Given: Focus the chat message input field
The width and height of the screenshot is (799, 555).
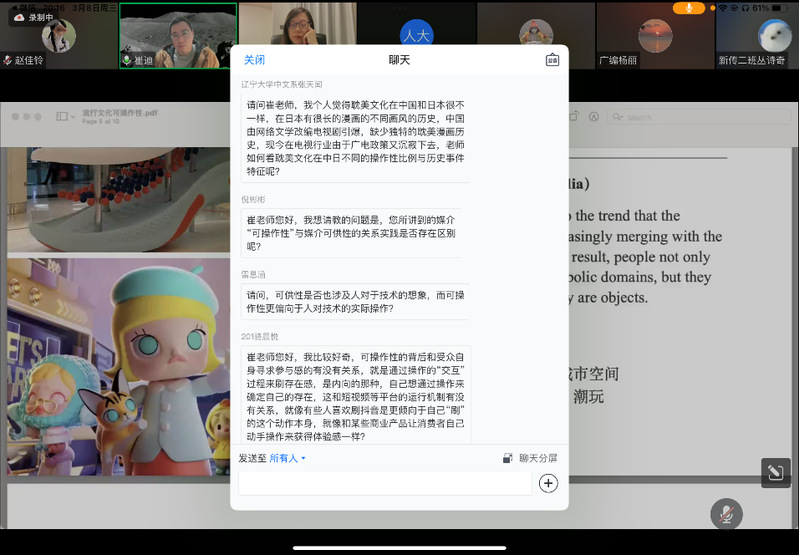Looking at the screenshot, I should (385, 483).
